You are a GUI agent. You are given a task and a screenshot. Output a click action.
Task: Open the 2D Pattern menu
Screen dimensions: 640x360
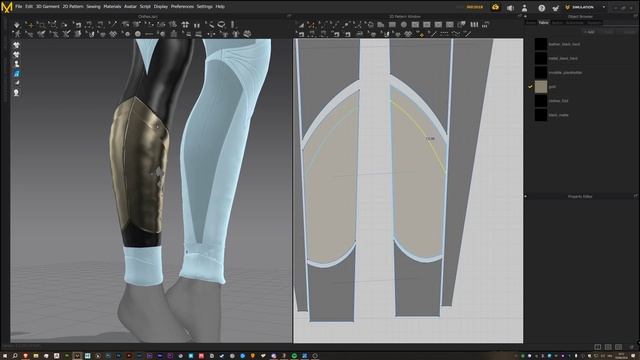click(73, 7)
